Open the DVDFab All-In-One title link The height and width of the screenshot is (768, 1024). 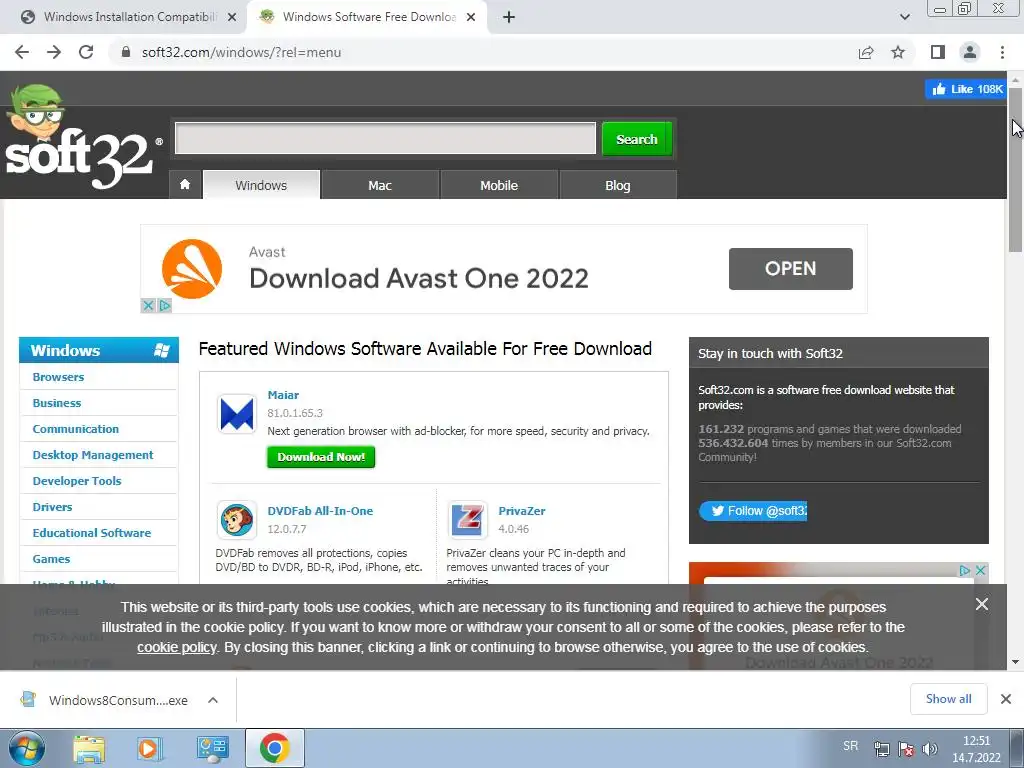coord(320,511)
